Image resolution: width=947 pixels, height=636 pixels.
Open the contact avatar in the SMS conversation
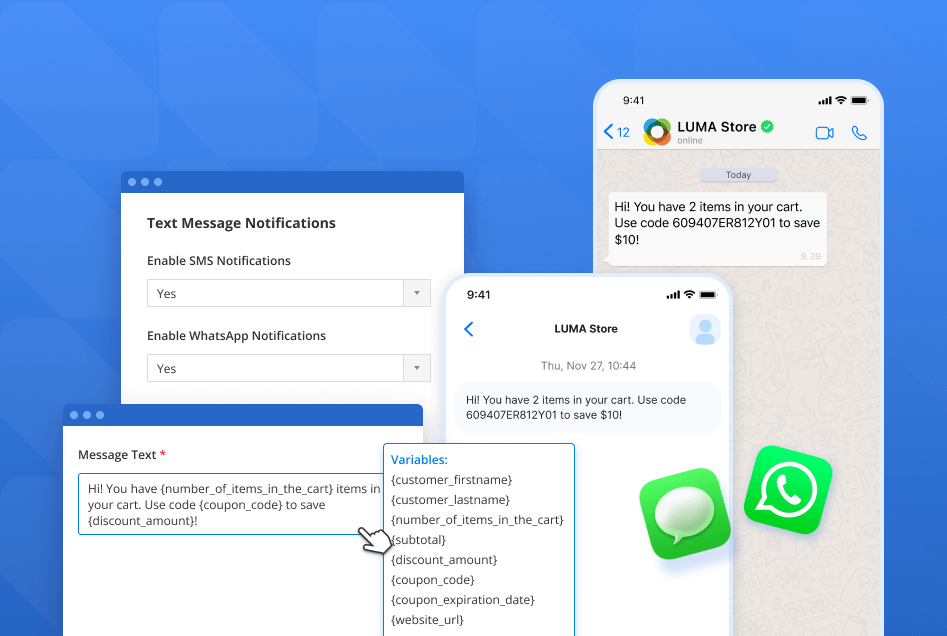tap(705, 329)
